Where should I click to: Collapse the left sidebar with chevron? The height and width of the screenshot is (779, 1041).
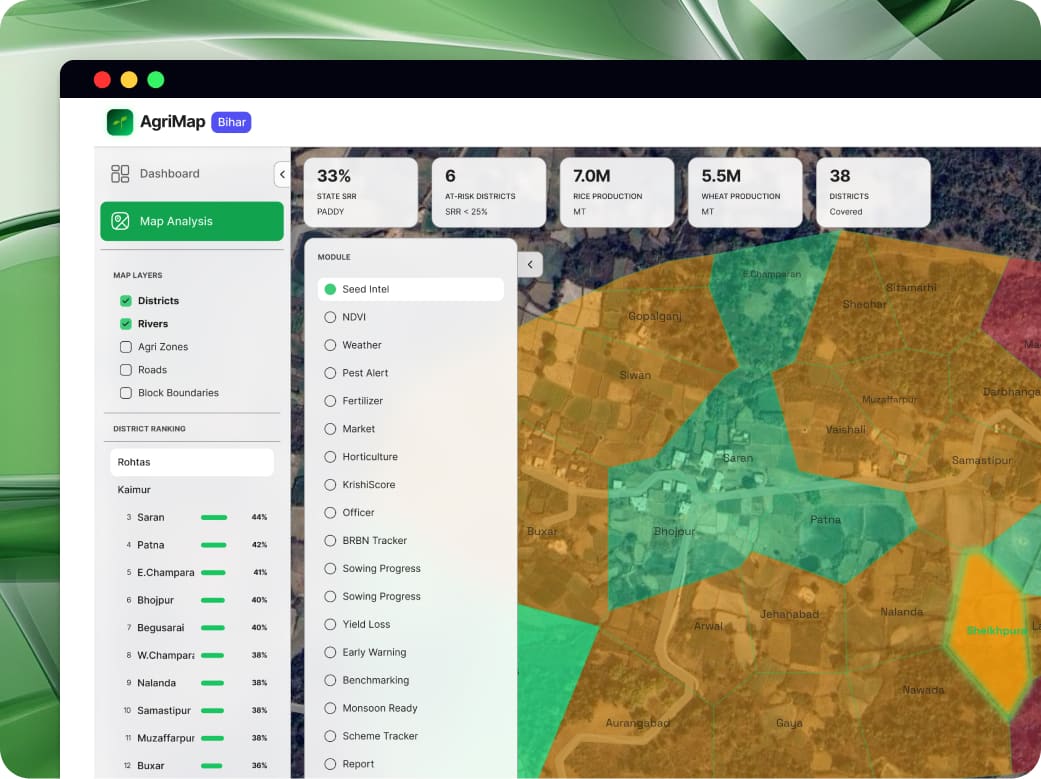click(282, 174)
